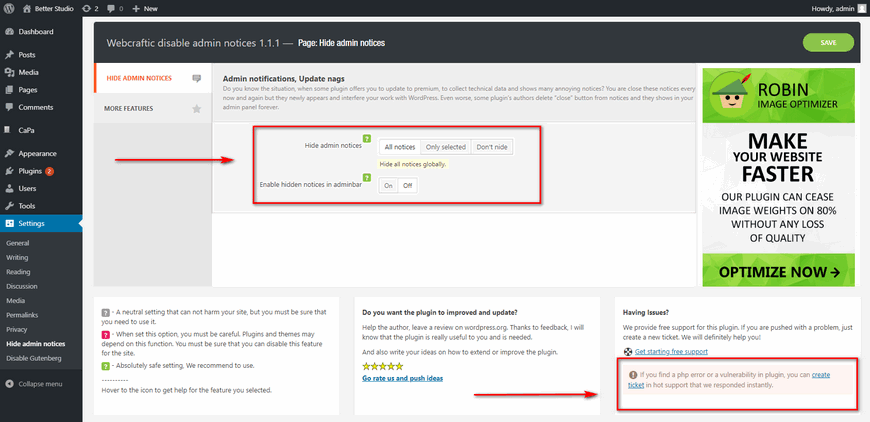
Task: Open Discussion settings submenu
Action: pos(22,286)
